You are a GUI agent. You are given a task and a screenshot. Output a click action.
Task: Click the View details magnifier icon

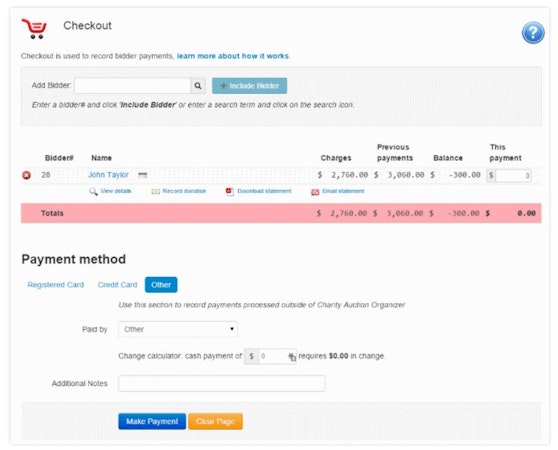point(93,191)
